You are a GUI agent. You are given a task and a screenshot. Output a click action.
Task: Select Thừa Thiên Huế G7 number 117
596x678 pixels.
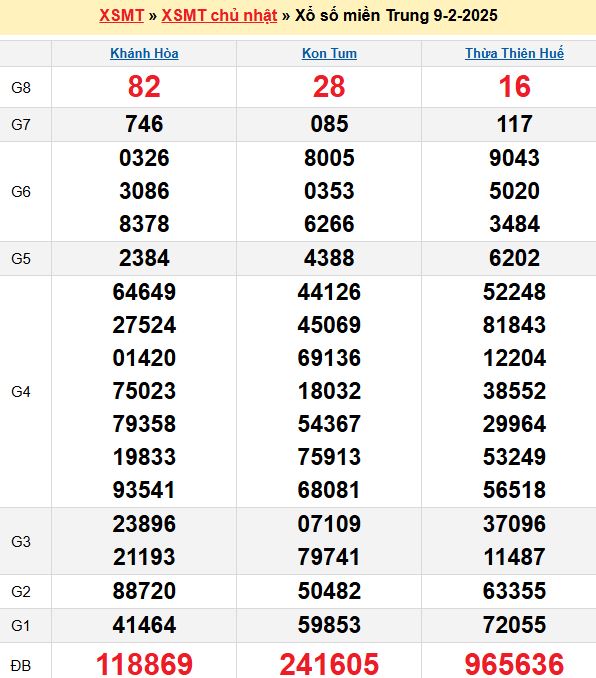pos(514,124)
